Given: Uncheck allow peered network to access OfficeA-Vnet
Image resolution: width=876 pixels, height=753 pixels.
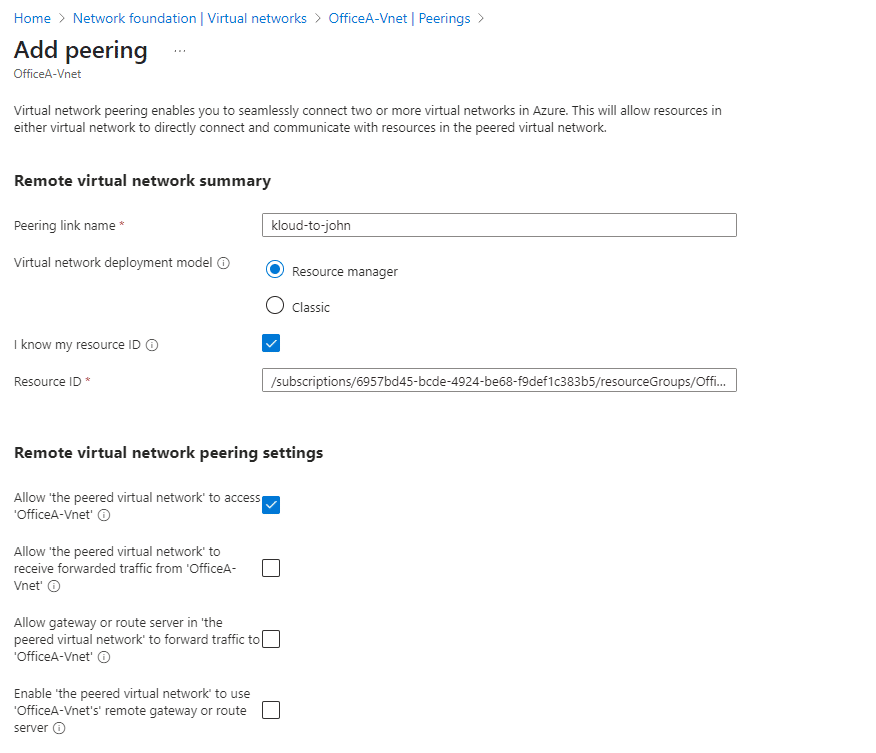Looking at the screenshot, I should tap(271, 504).
